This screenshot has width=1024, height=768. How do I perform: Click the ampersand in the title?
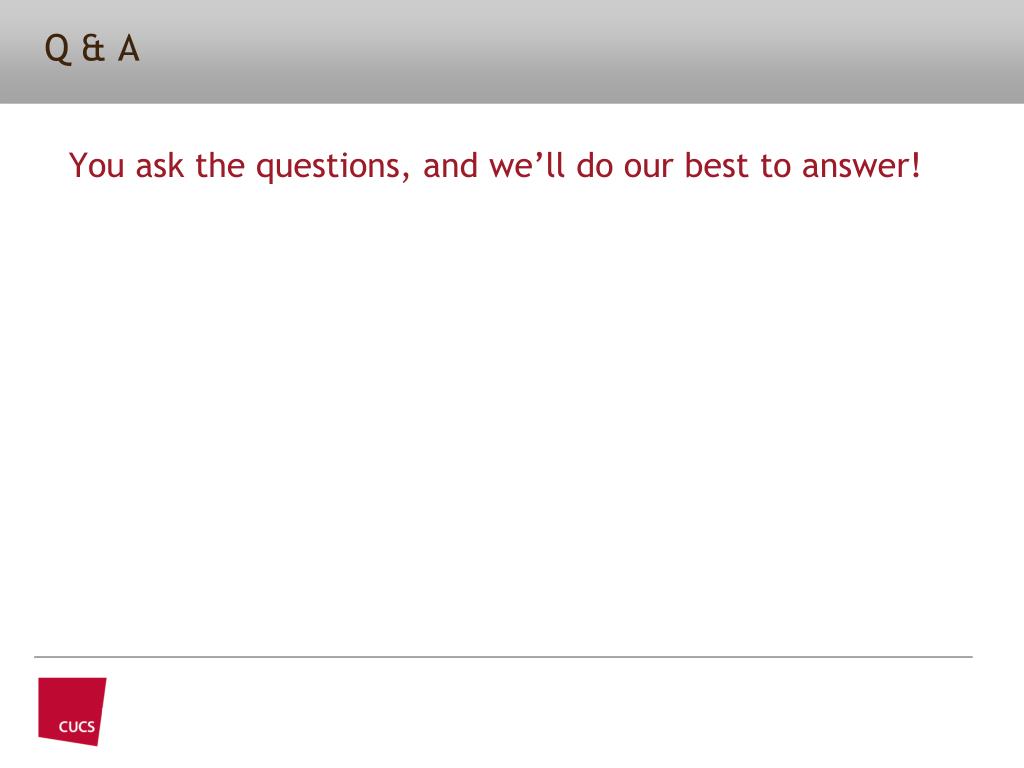pos(94,49)
